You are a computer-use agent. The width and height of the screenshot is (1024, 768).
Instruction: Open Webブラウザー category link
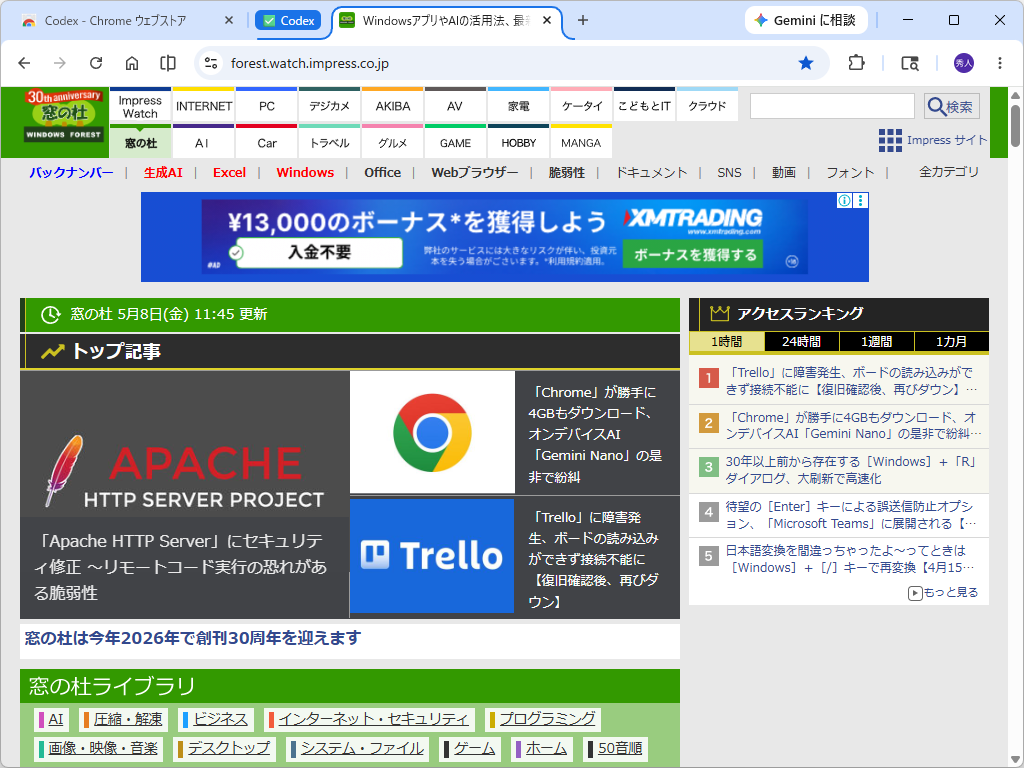click(475, 172)
